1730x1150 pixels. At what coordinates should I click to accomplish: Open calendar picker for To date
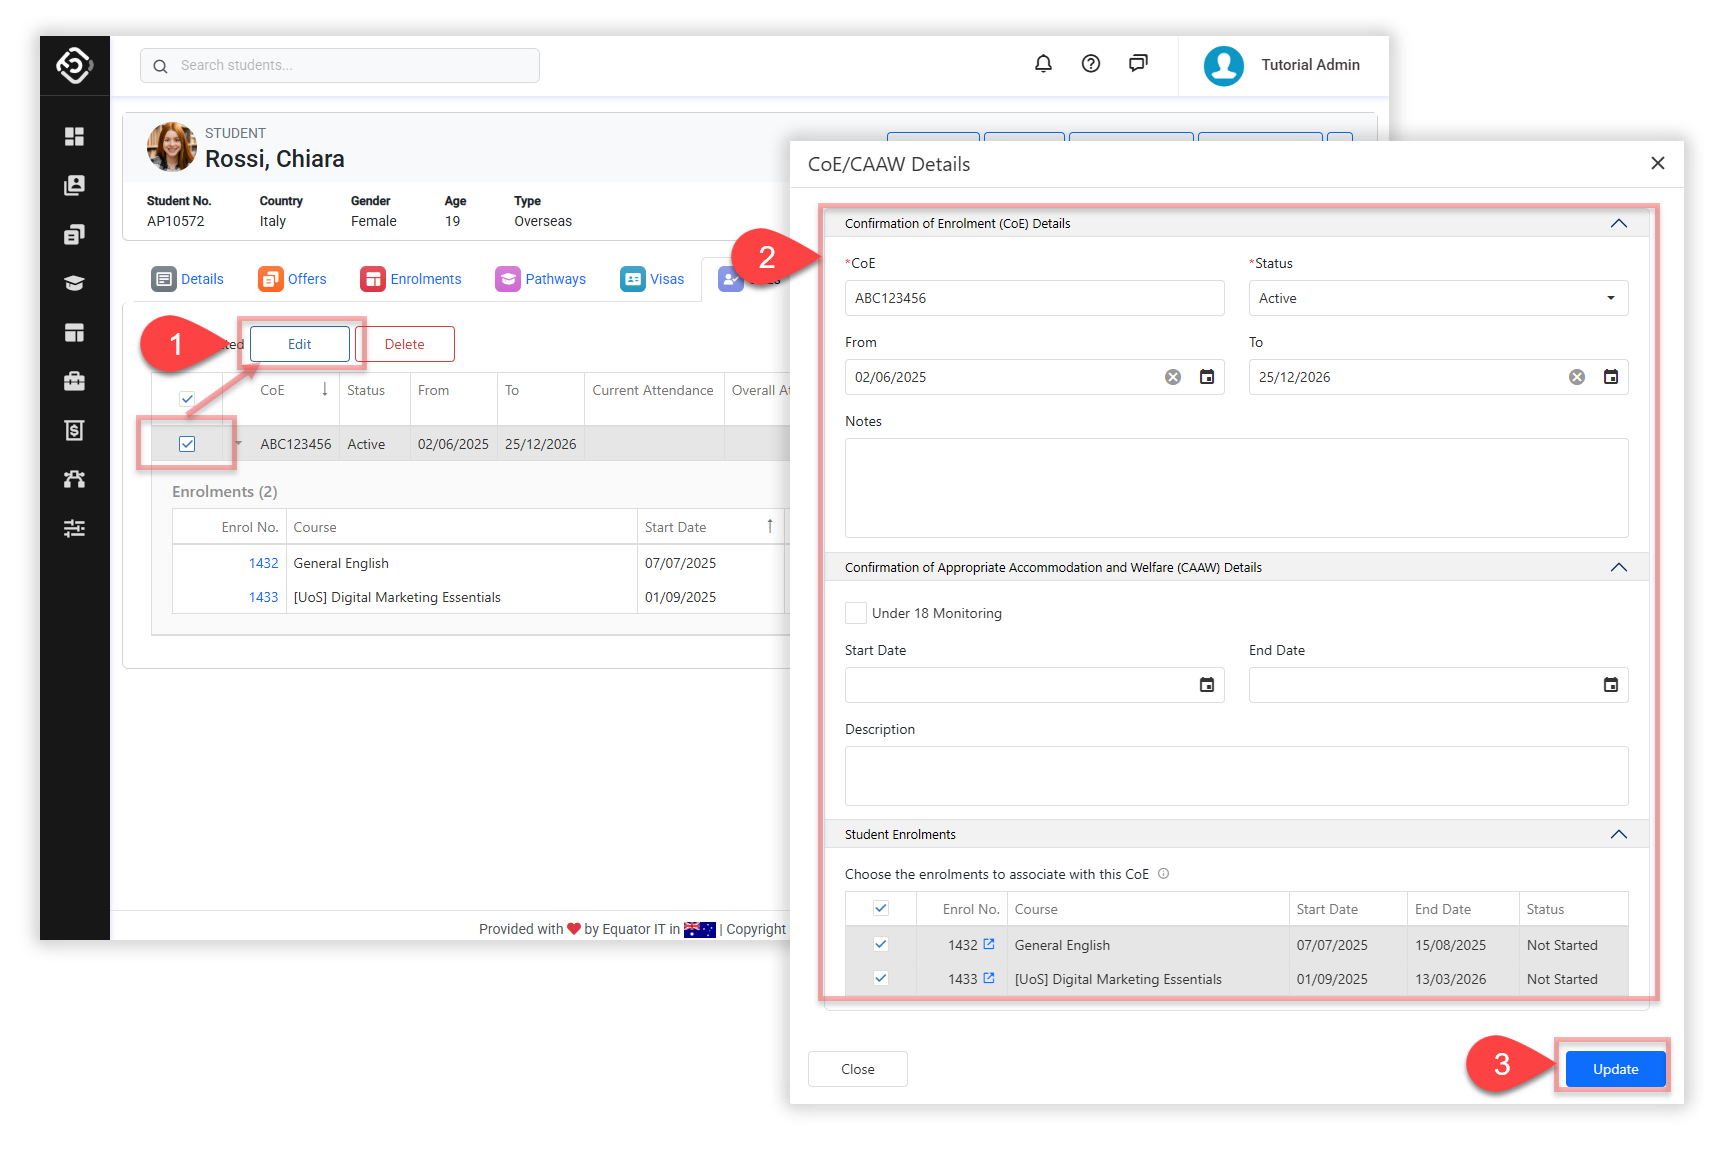1611,377
